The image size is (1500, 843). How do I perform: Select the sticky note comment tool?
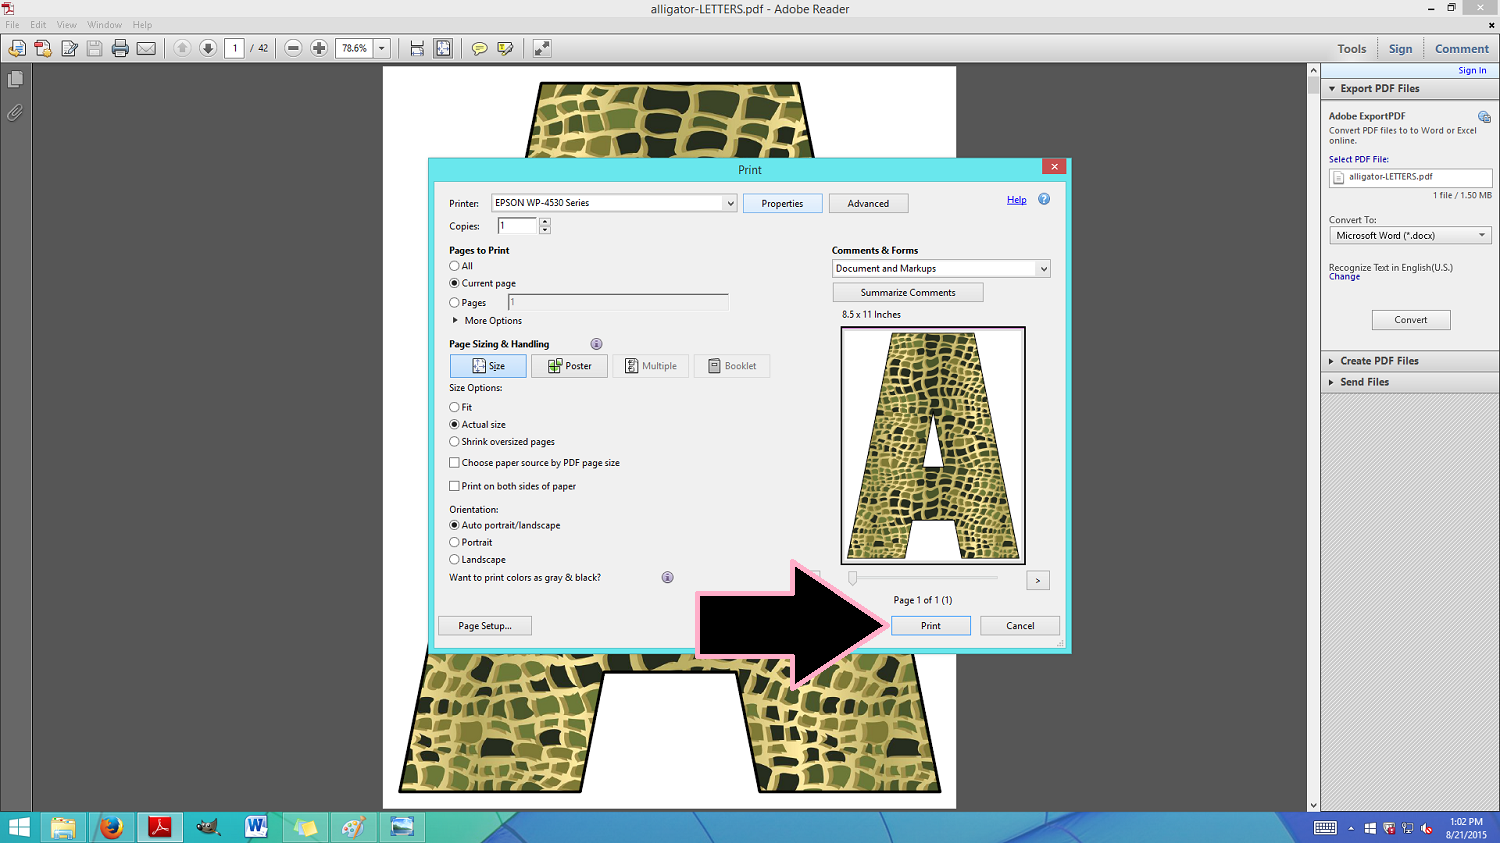pyautogui.click(x=480, y=48)
